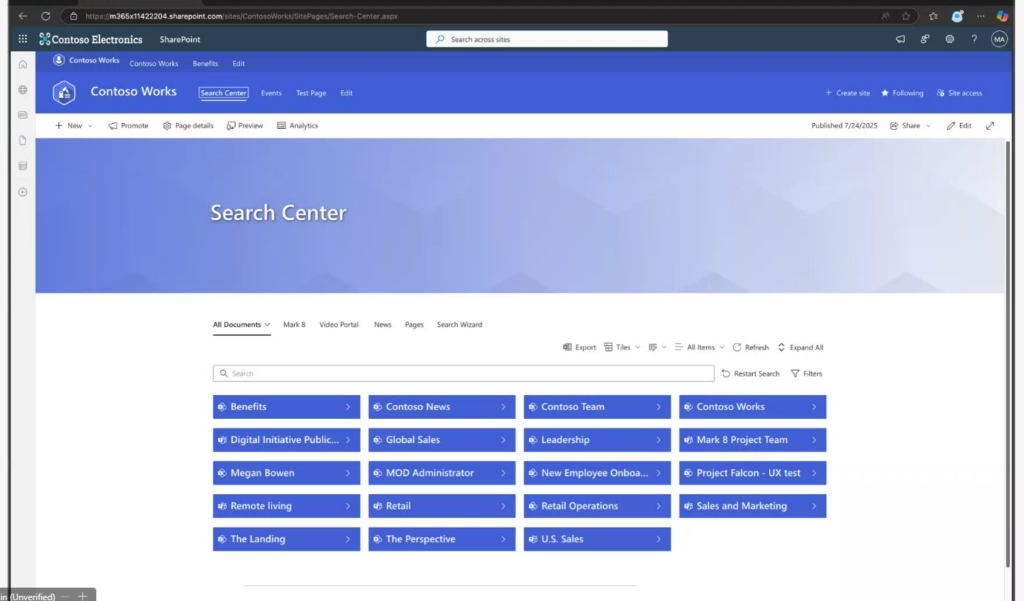
Task: Click Create site
Action: click(847, 93)
